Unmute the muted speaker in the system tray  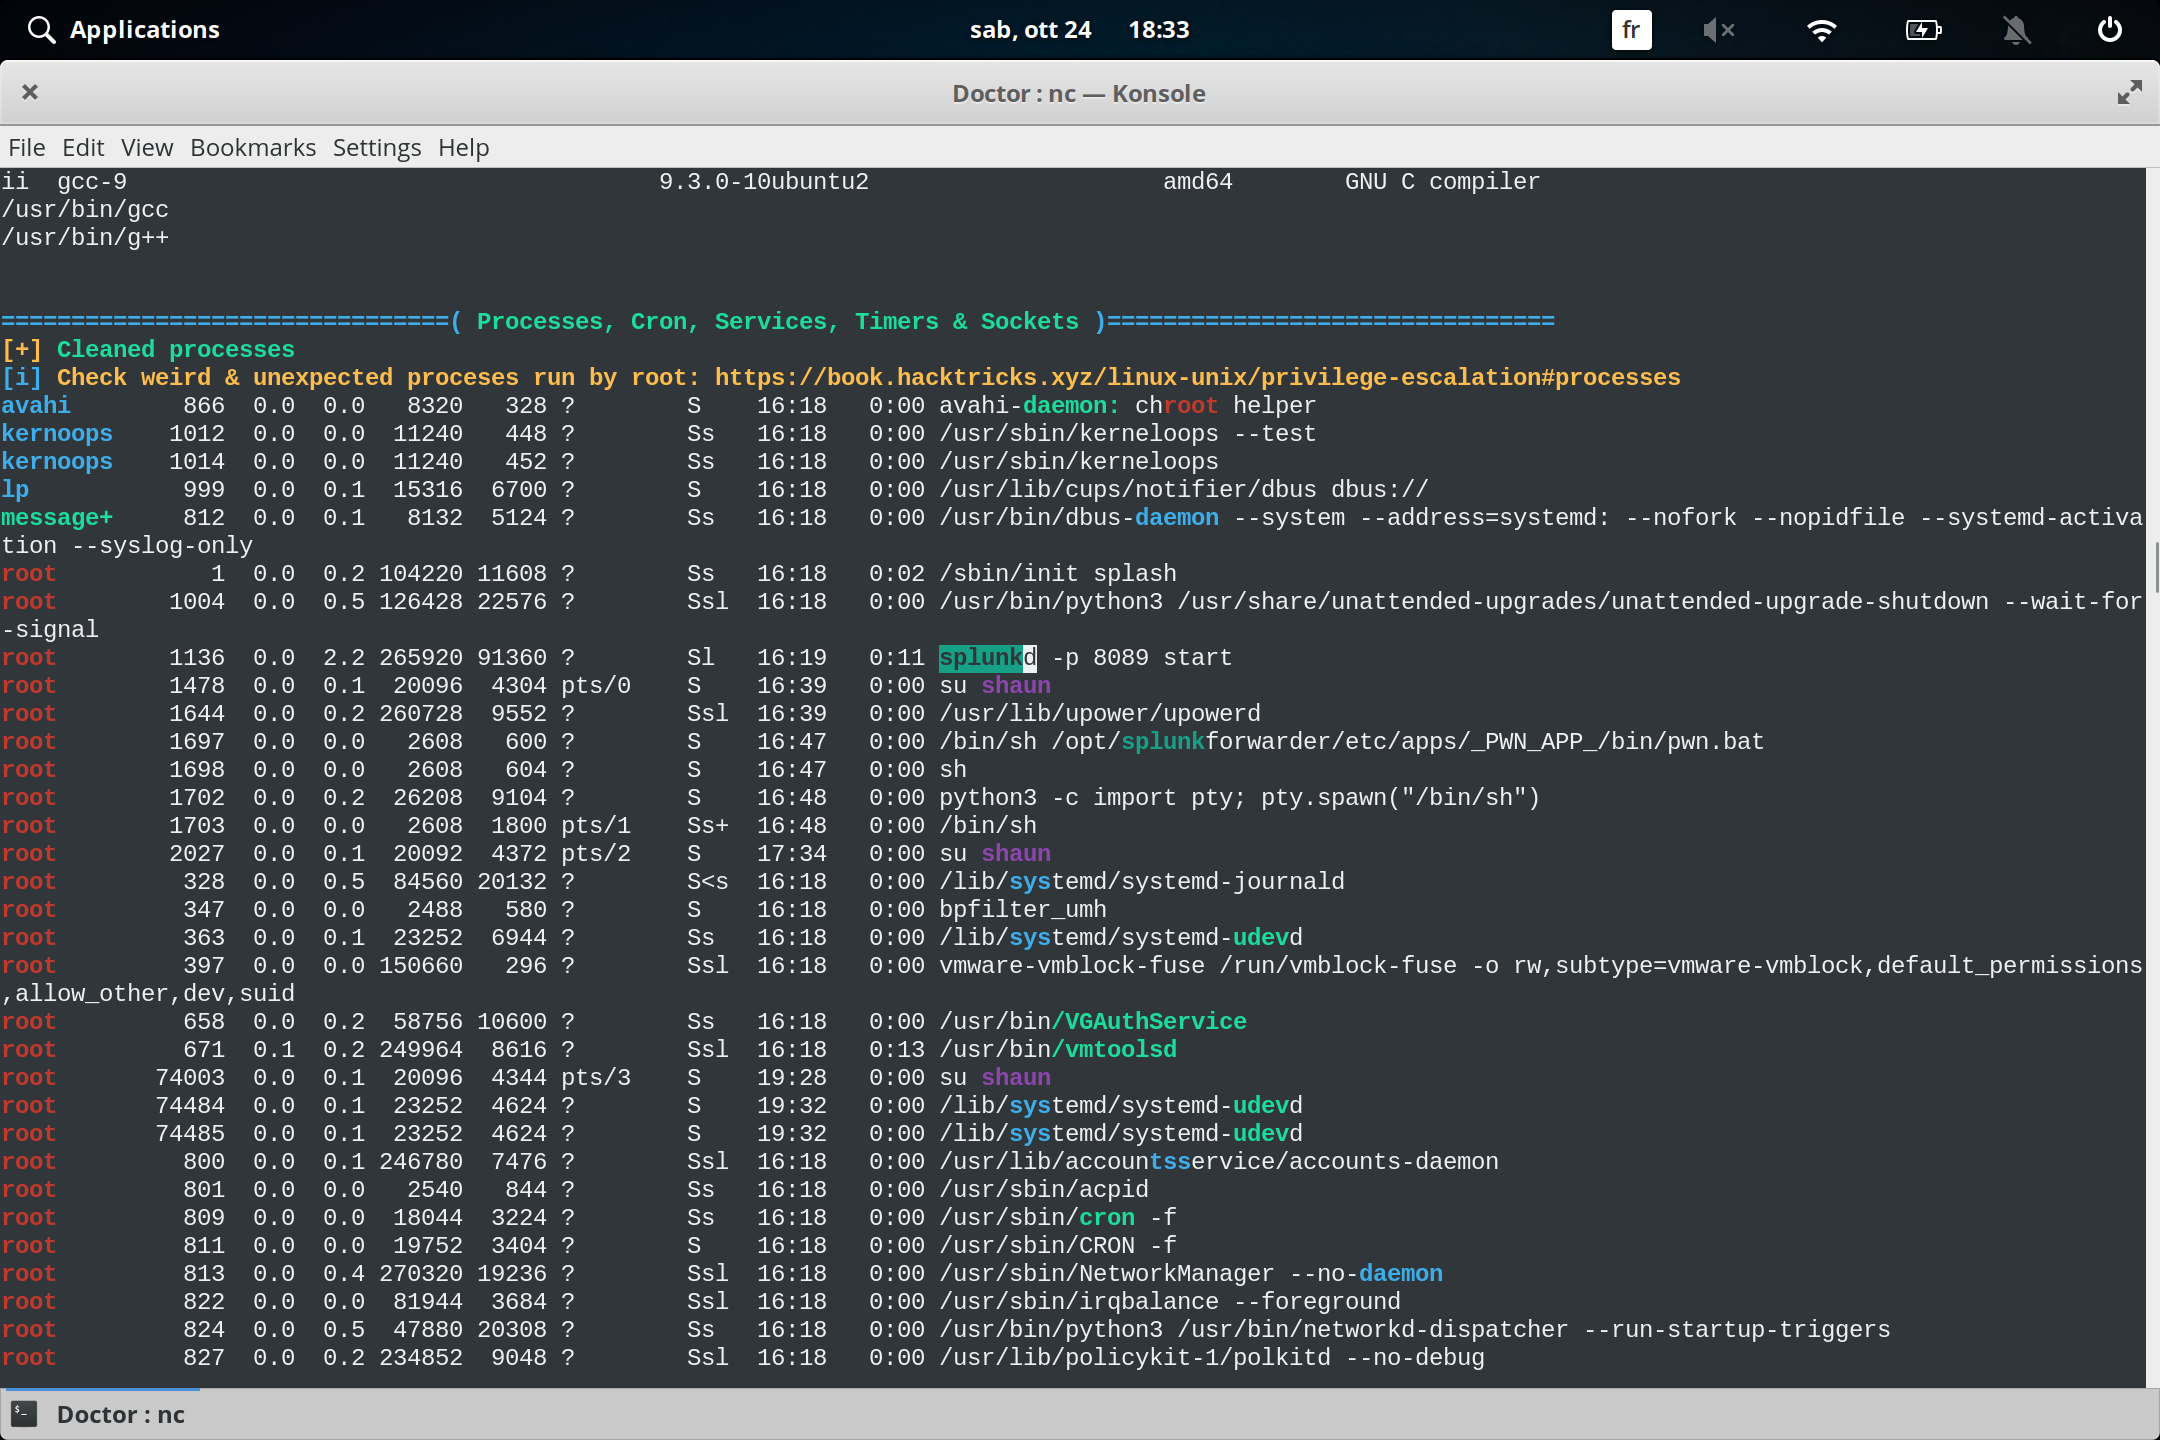(1719, 30)
